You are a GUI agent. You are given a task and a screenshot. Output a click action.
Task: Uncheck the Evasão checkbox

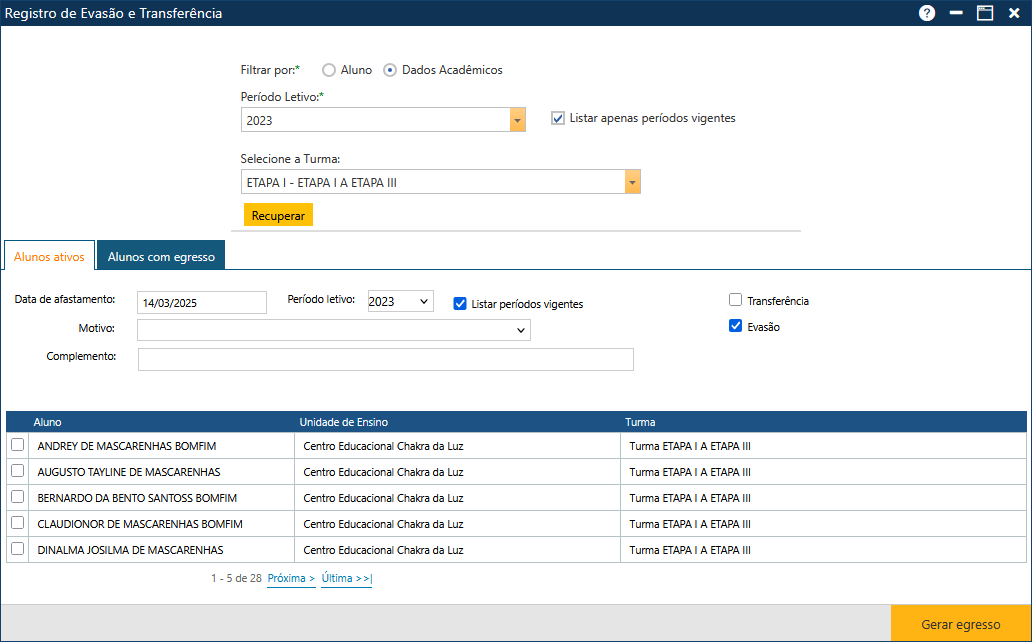pyautogui.click(x=736, y=325)
